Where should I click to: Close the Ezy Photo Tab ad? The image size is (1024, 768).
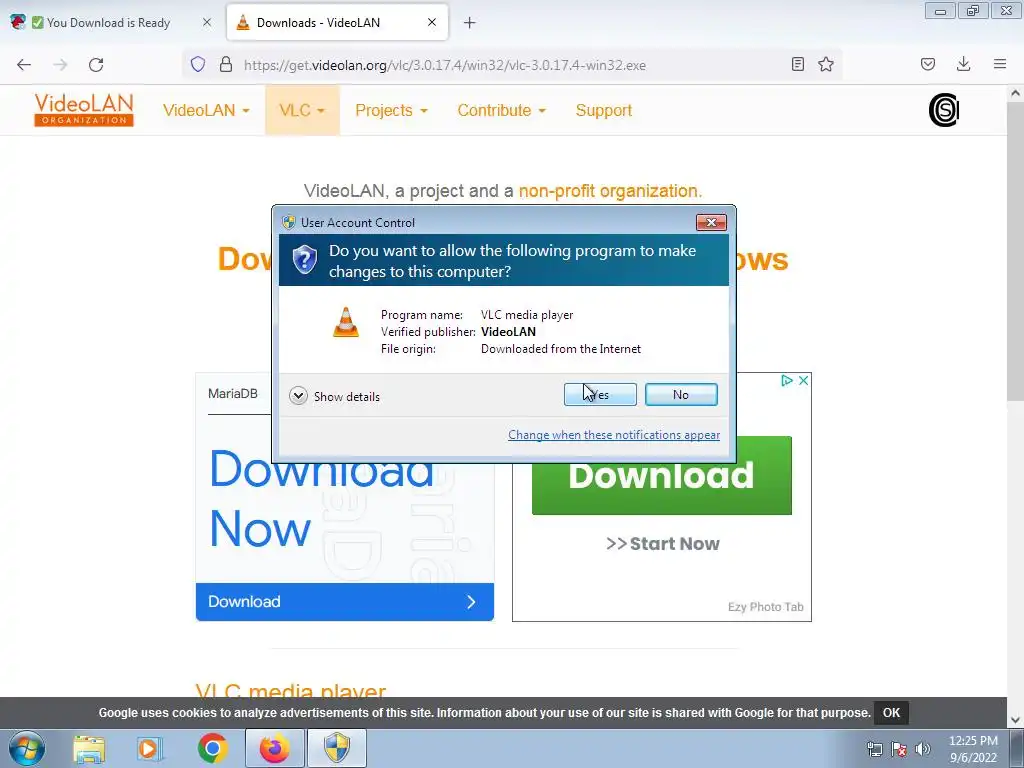(804, 380)
